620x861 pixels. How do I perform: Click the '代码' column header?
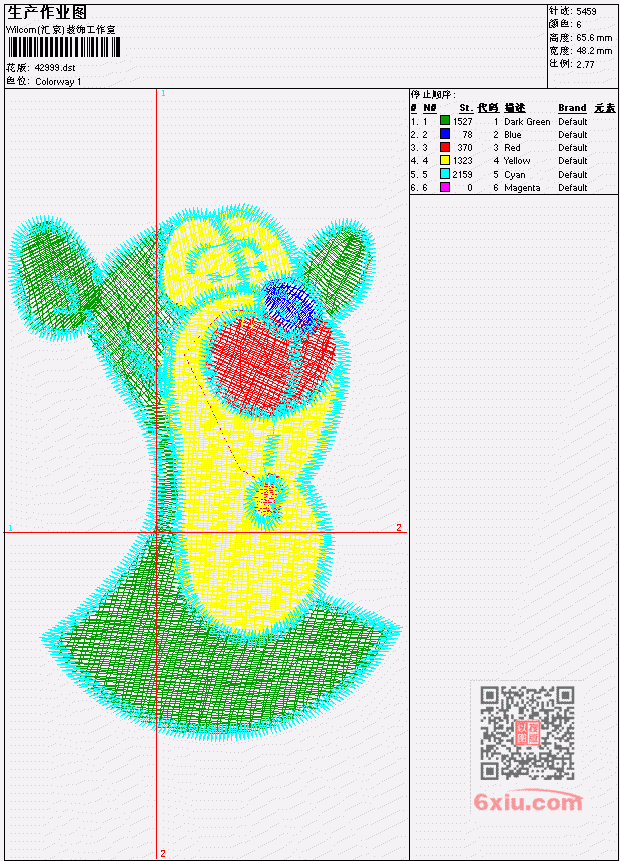(488, 108)
